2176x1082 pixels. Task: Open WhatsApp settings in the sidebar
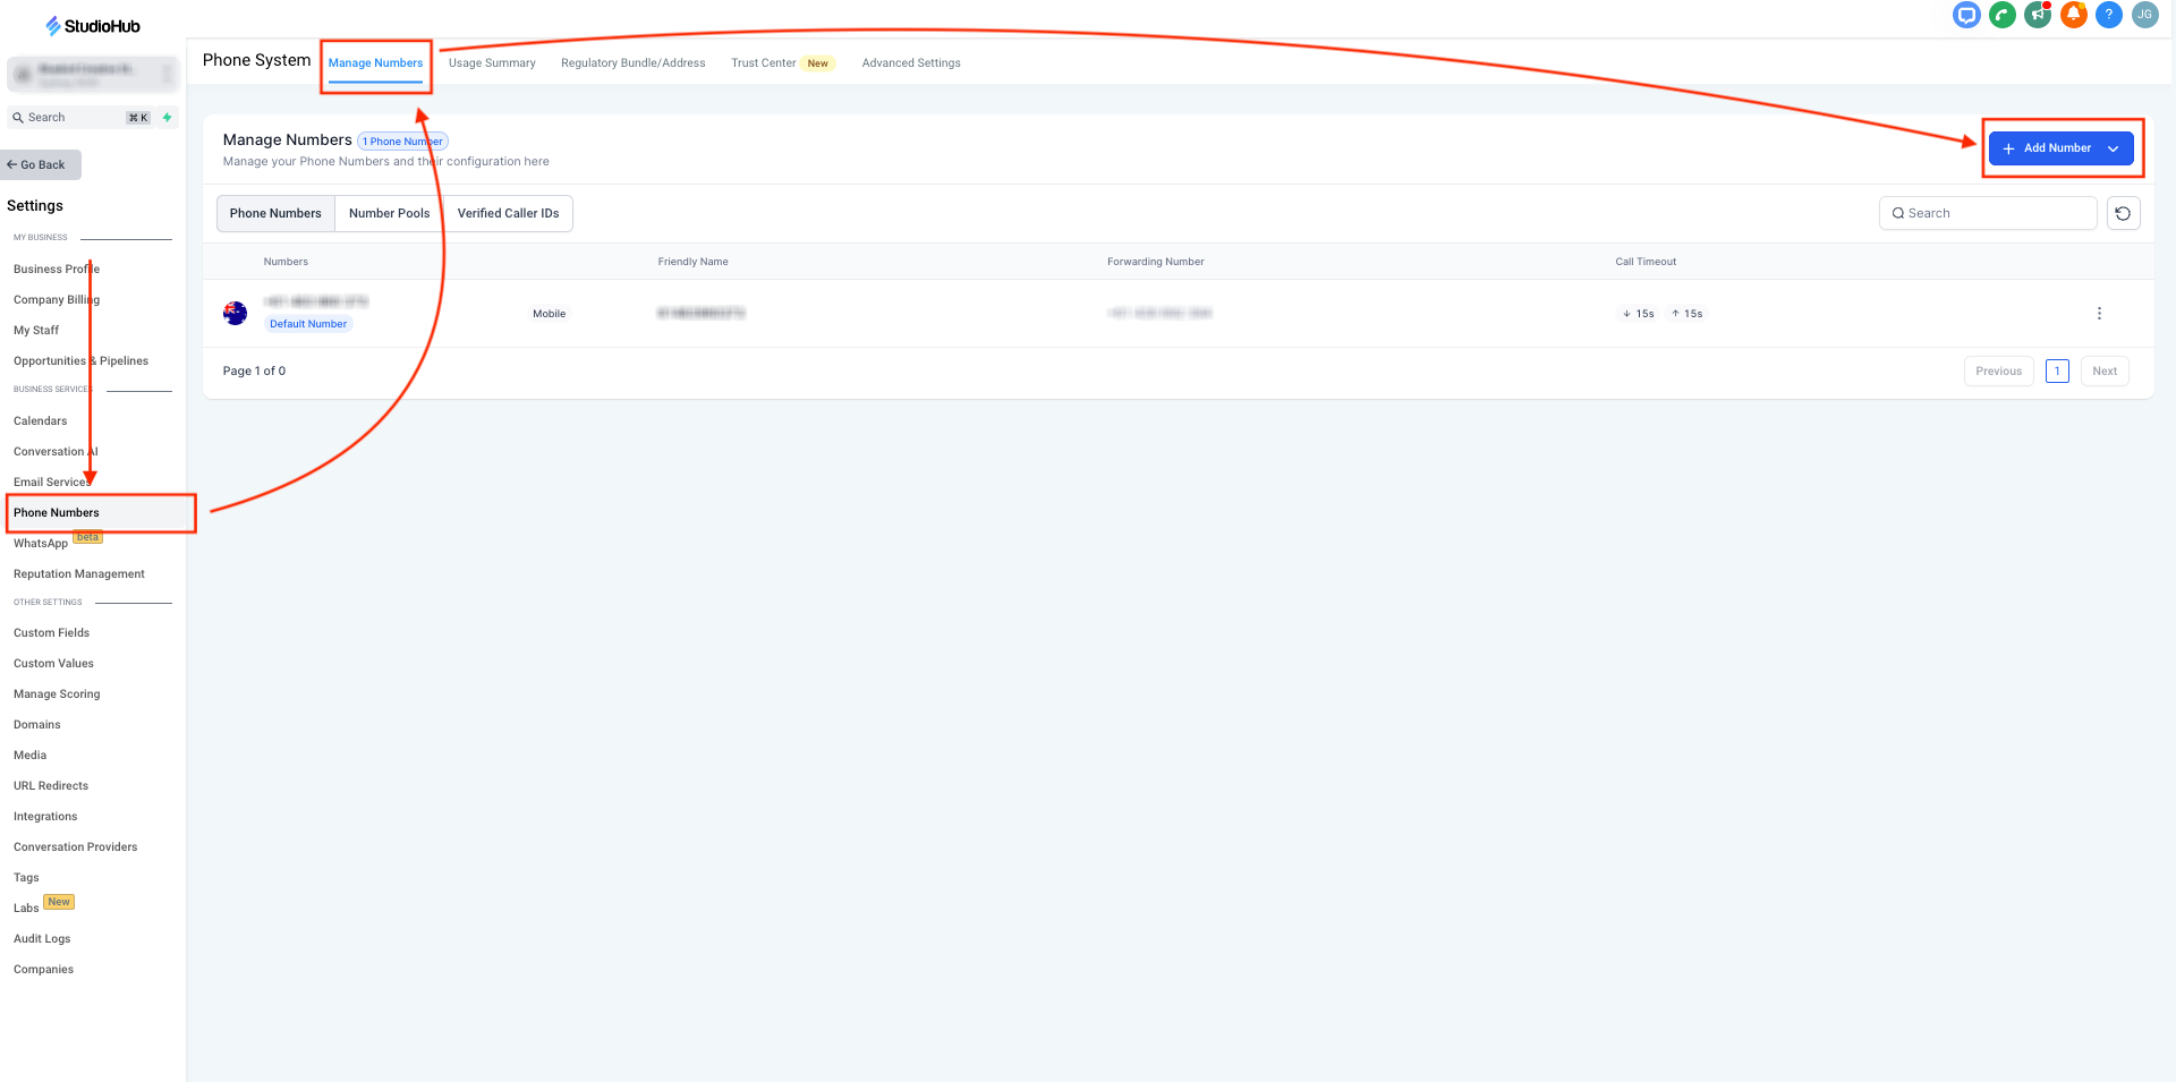click(x=41, y=543)
